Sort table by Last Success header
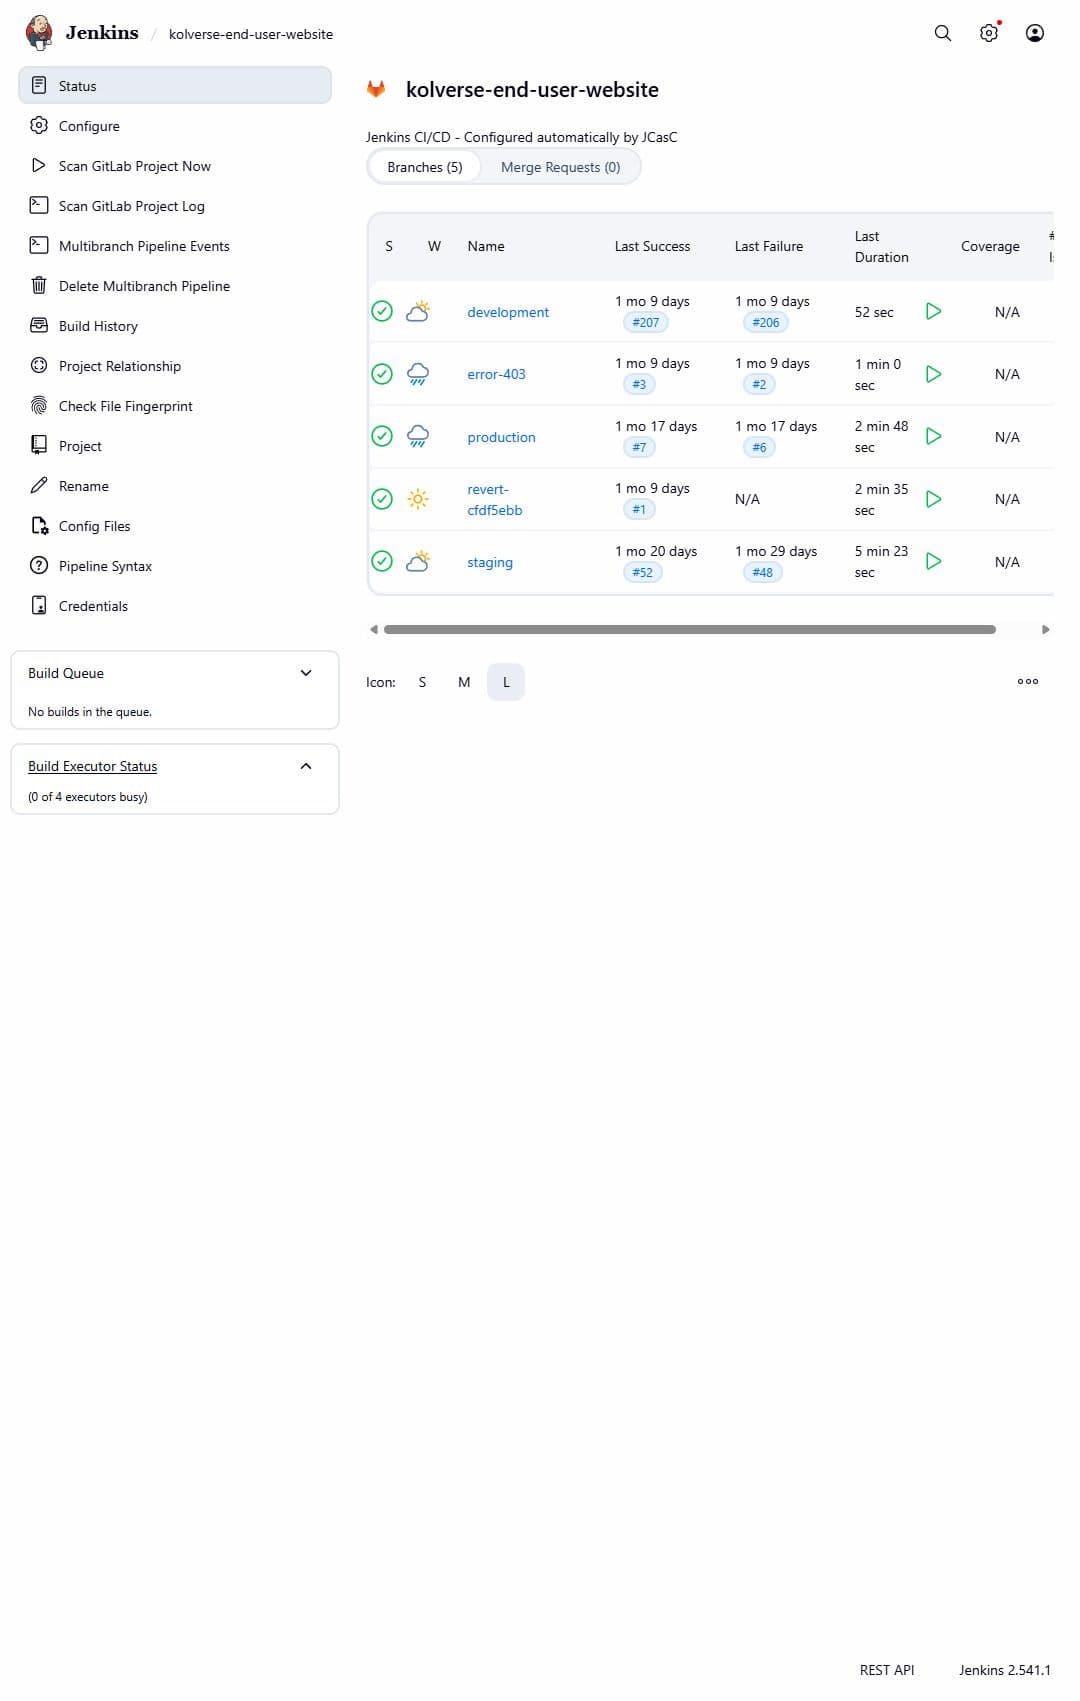Viewport: 1080px width, 1701px height. pos(652,246)
